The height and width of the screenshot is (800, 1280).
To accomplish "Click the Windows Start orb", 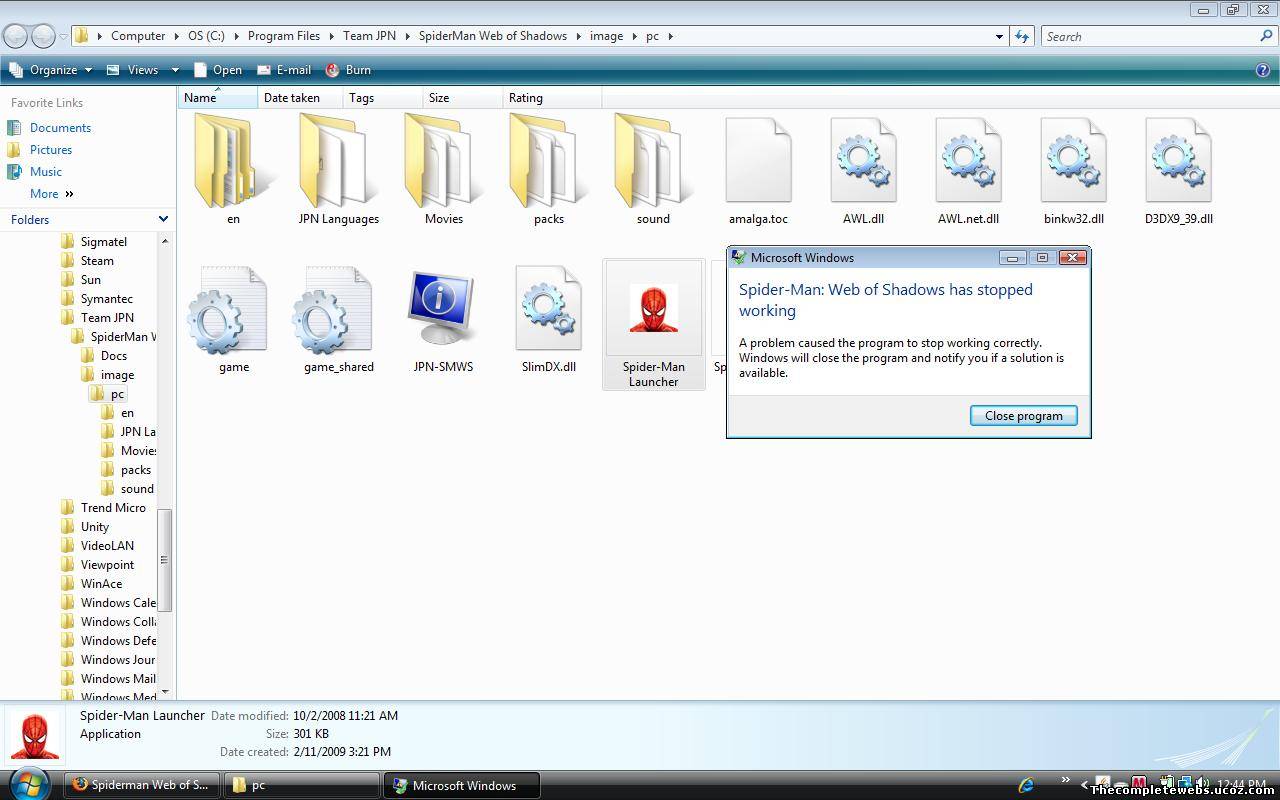I will coord(28,783).
